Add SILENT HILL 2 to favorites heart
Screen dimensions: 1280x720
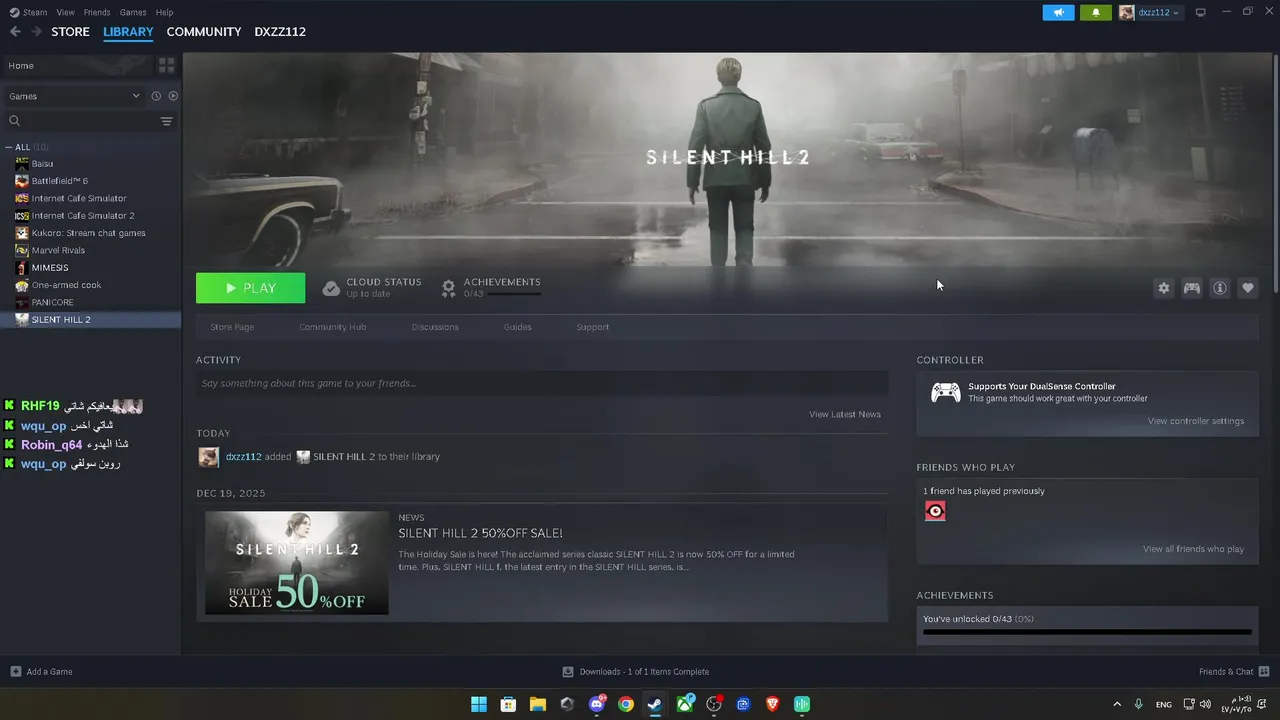click(1248, 288)
